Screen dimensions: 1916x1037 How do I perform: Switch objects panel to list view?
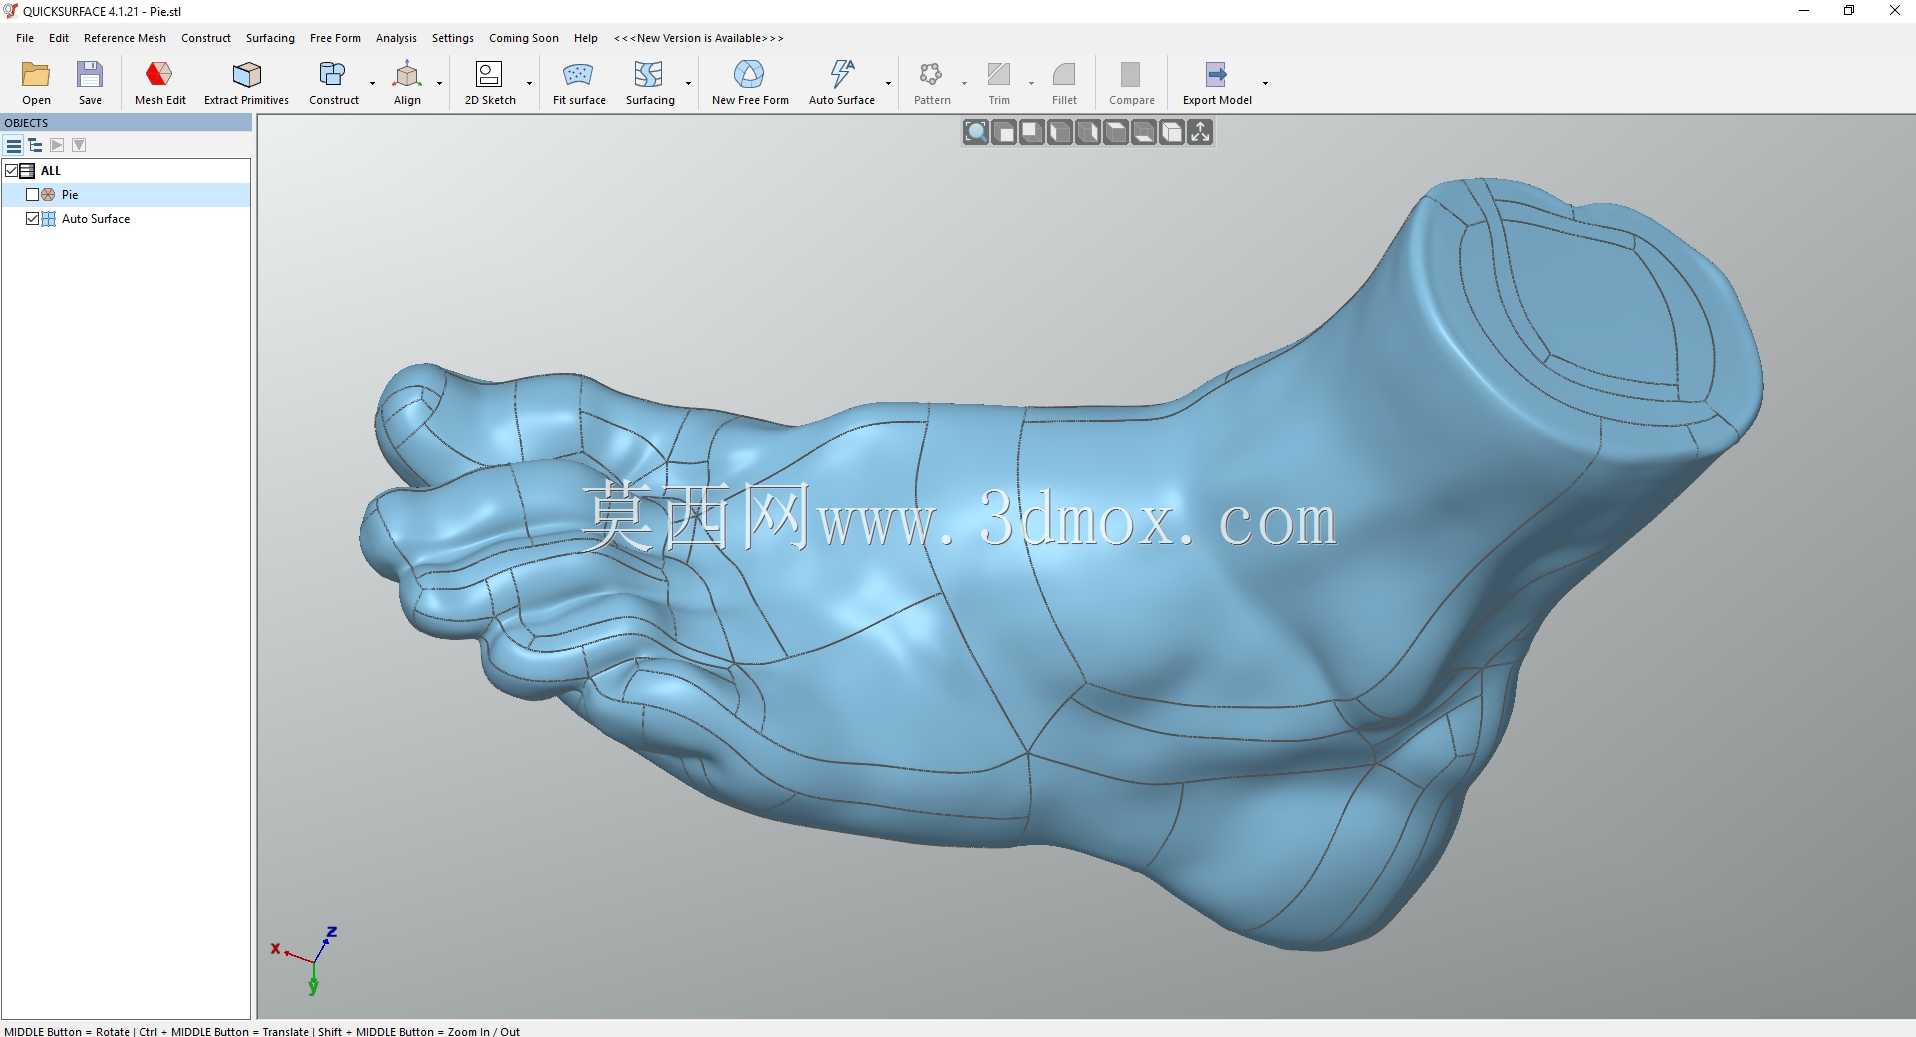pyautogui.click(x=14, y=145)
